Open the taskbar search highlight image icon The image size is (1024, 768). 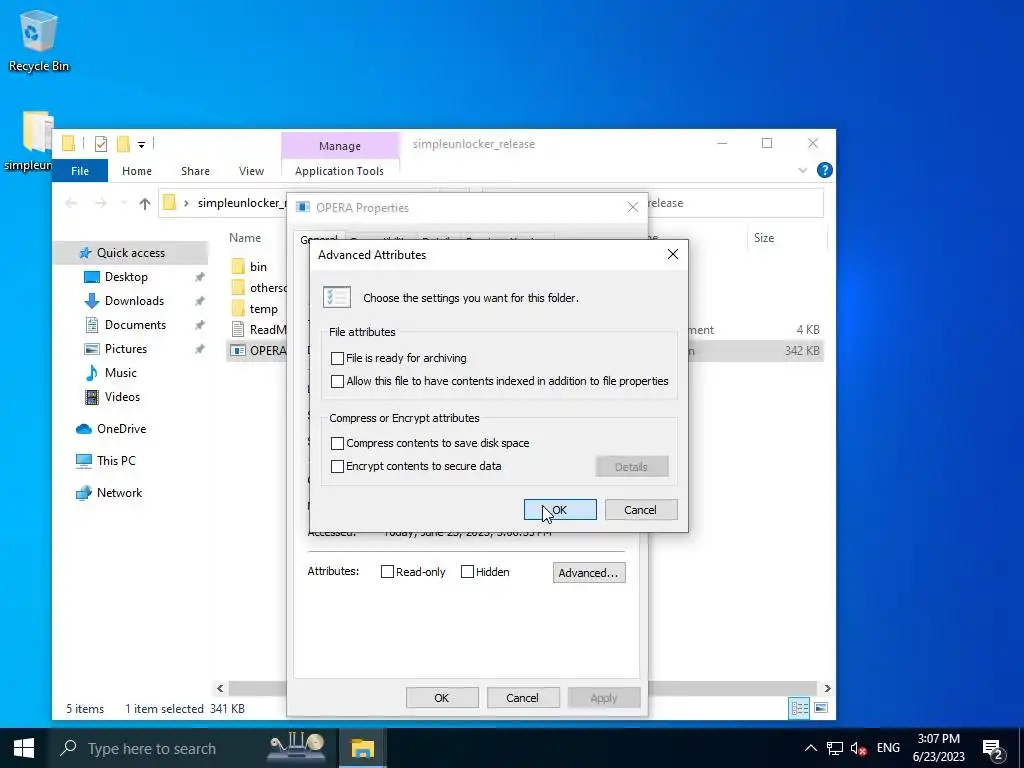tap(298, 748)
